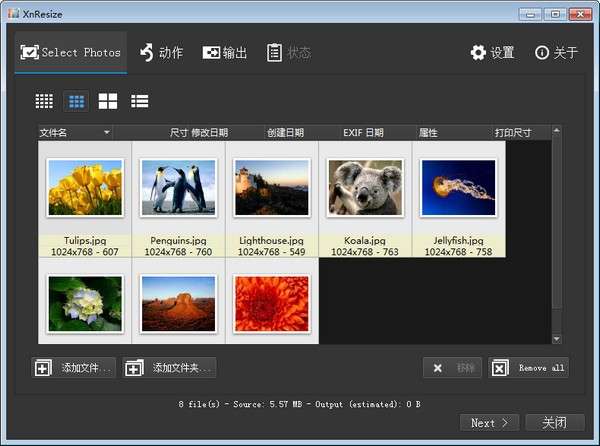Switch to small thumbnails grid view
Screen dimensions: 600x446
tap(44, 101)
